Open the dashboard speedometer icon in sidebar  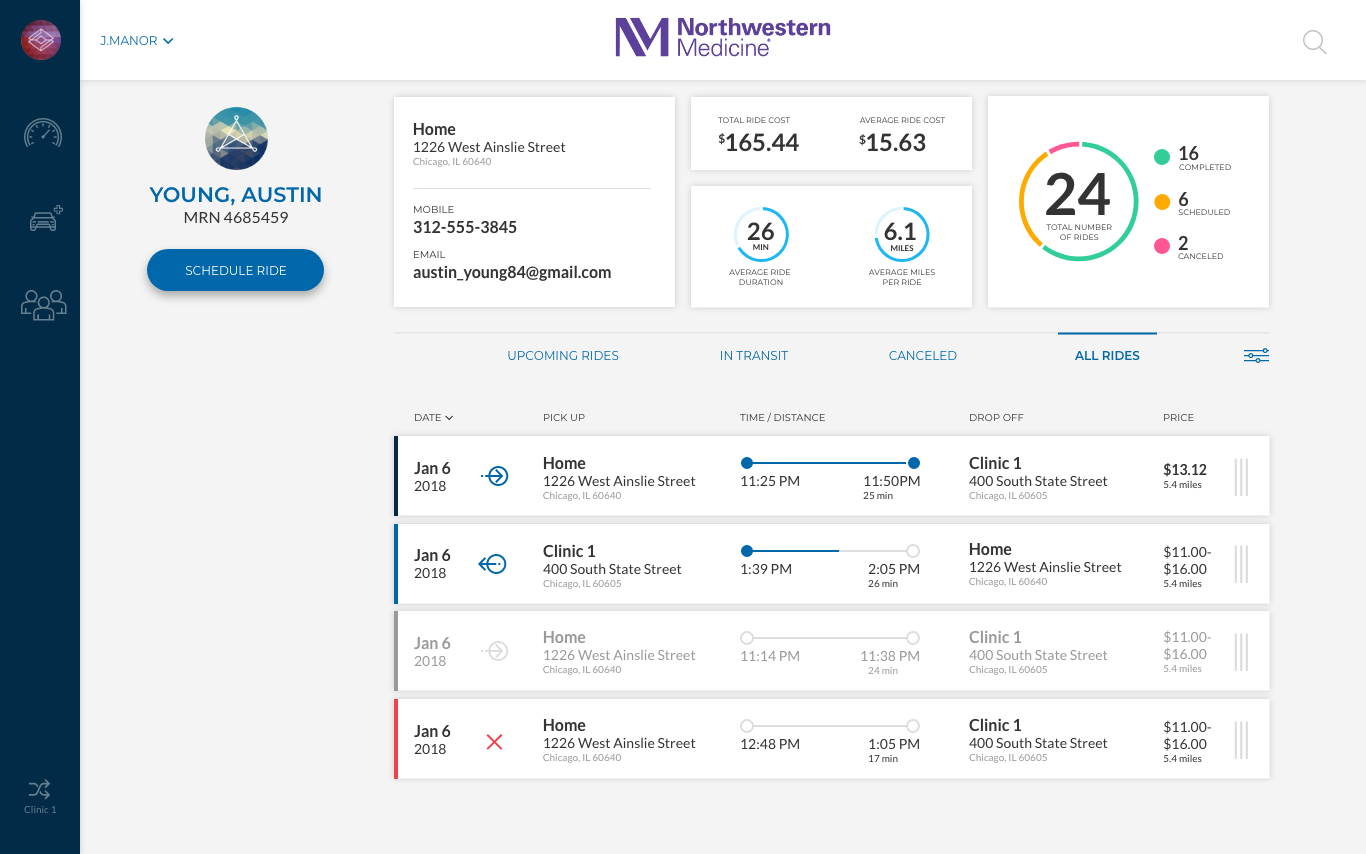click(x=42, y=133)
